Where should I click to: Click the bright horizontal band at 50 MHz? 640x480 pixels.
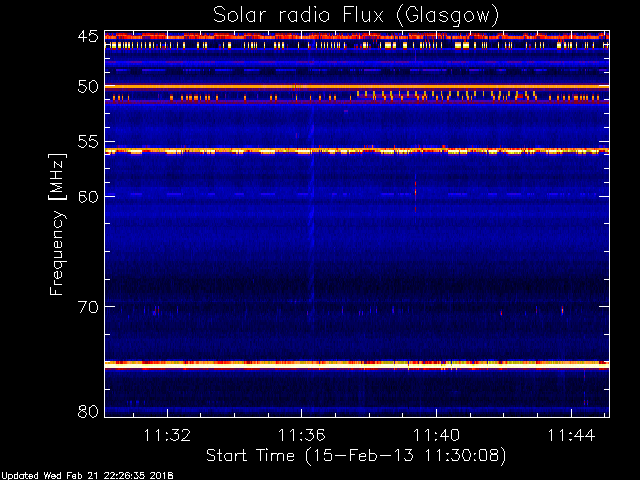(356, 87)
